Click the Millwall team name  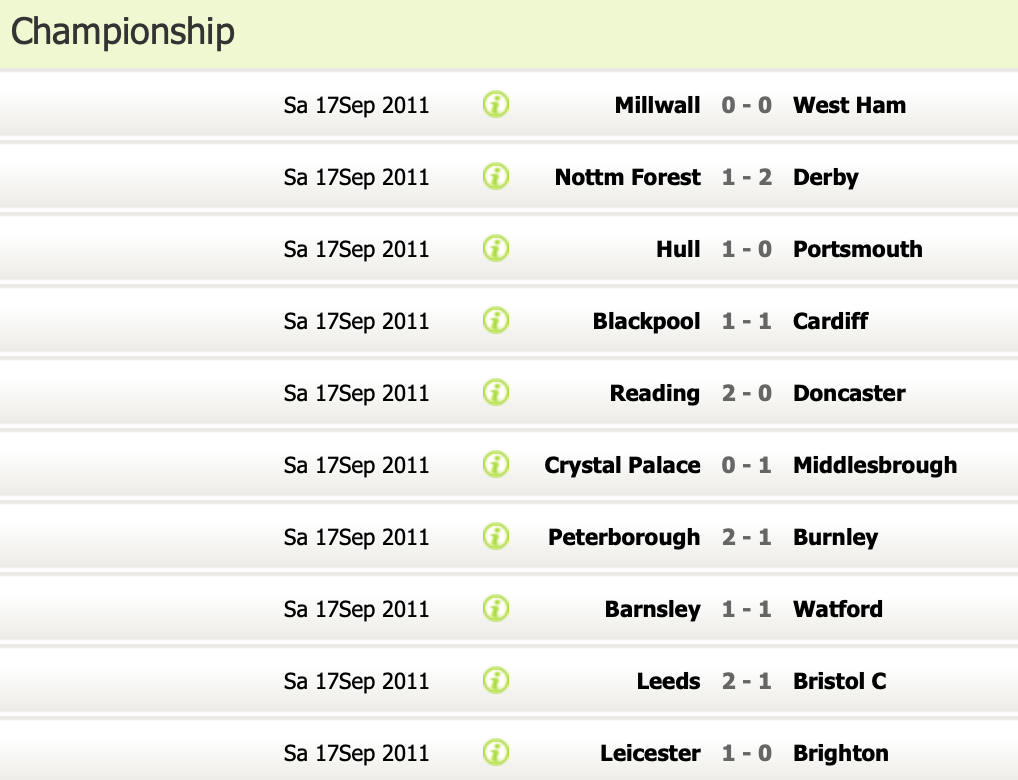click(x=657, y=105)
